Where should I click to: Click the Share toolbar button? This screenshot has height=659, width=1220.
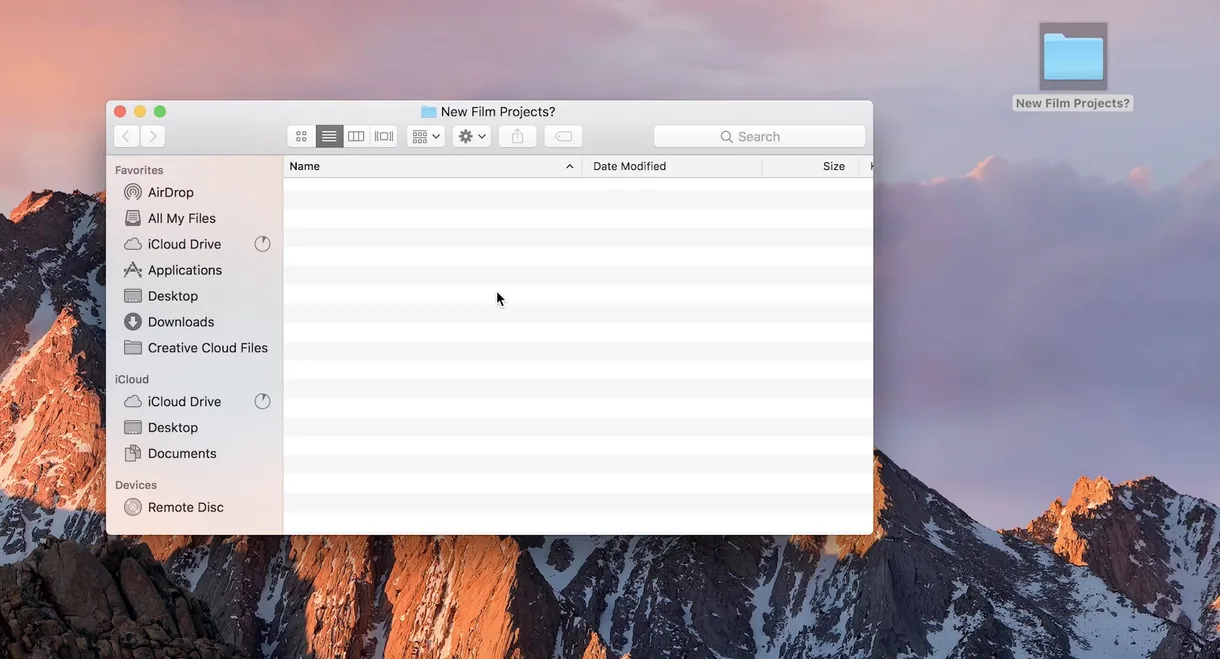click(517, 136)
